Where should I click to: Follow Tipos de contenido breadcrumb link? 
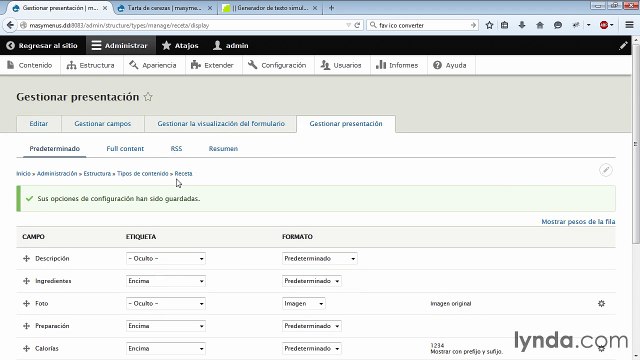142,173
